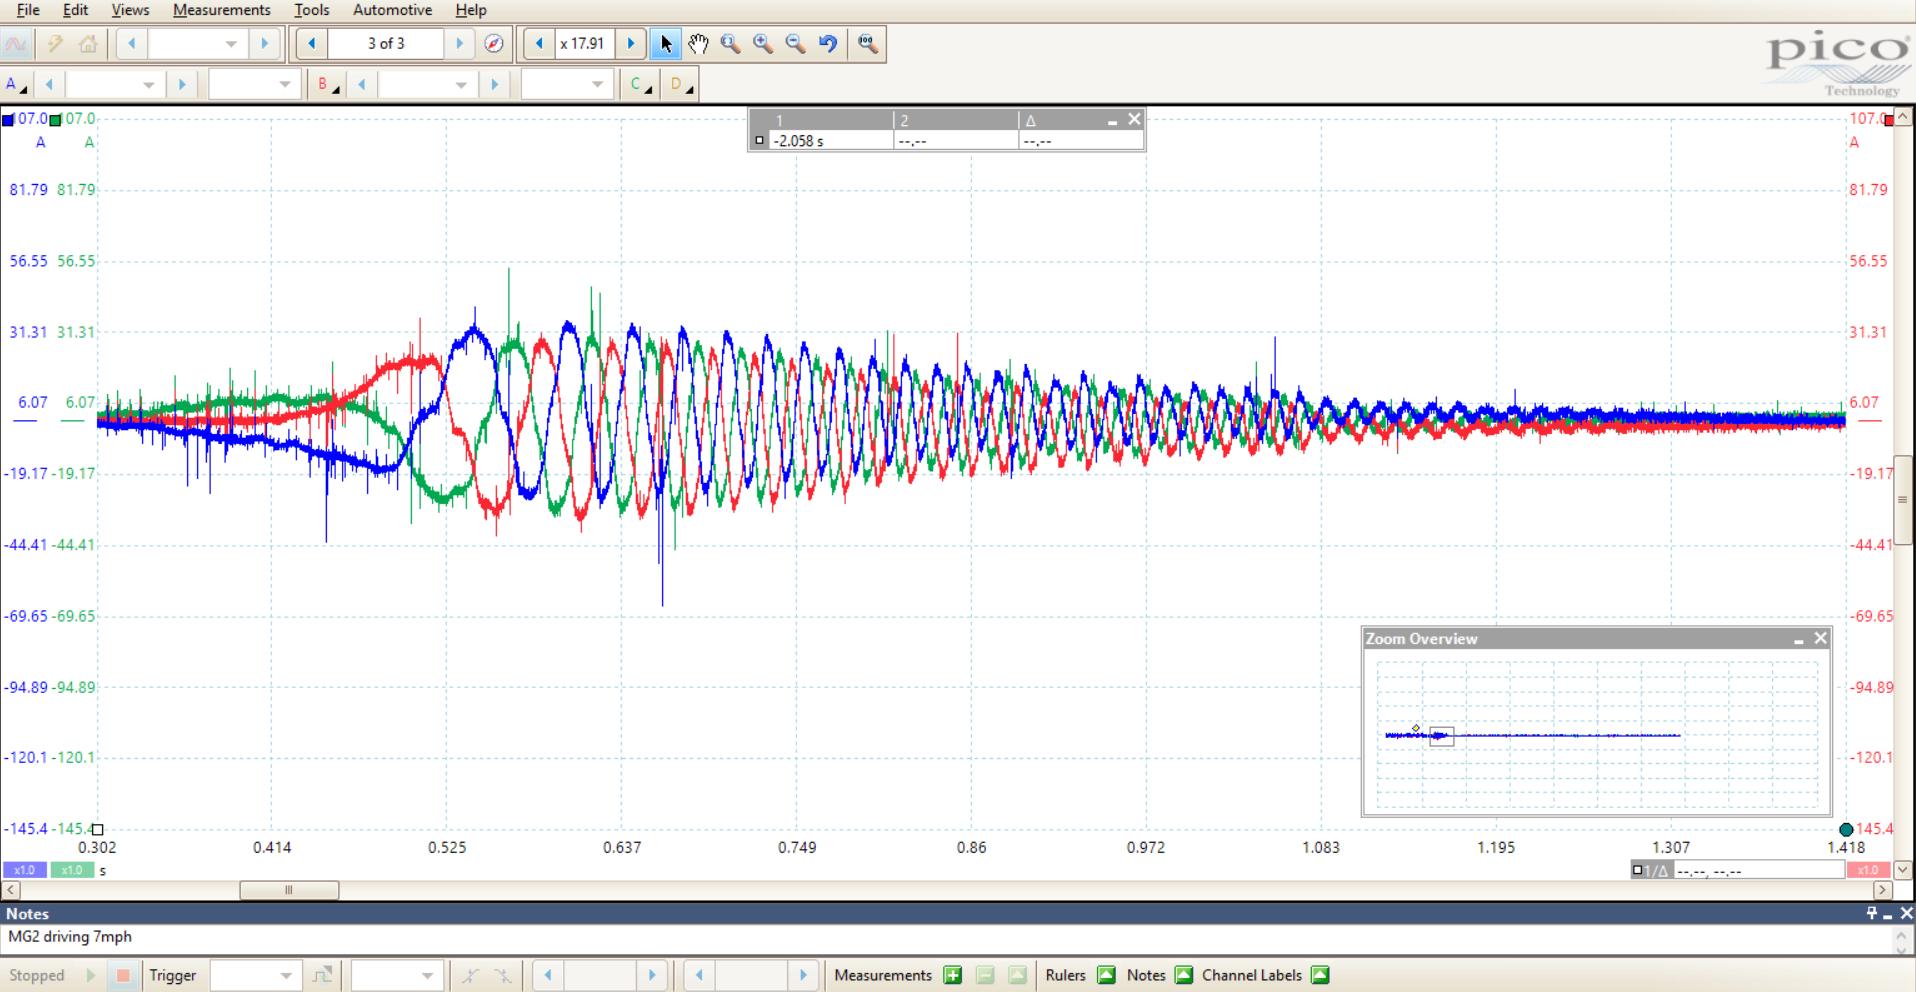The width and height of the screenshot is (1916, 992).
Task: Add a measurement with green plus icon
Action: coord(953,975)
